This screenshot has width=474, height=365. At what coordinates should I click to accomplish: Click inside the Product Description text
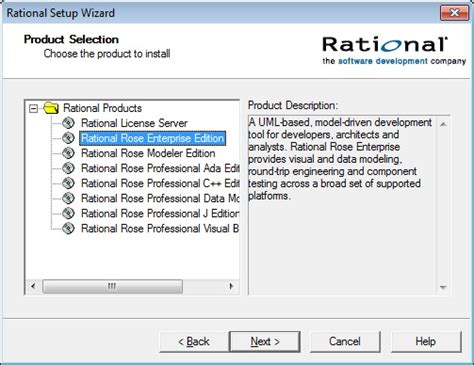340,159
